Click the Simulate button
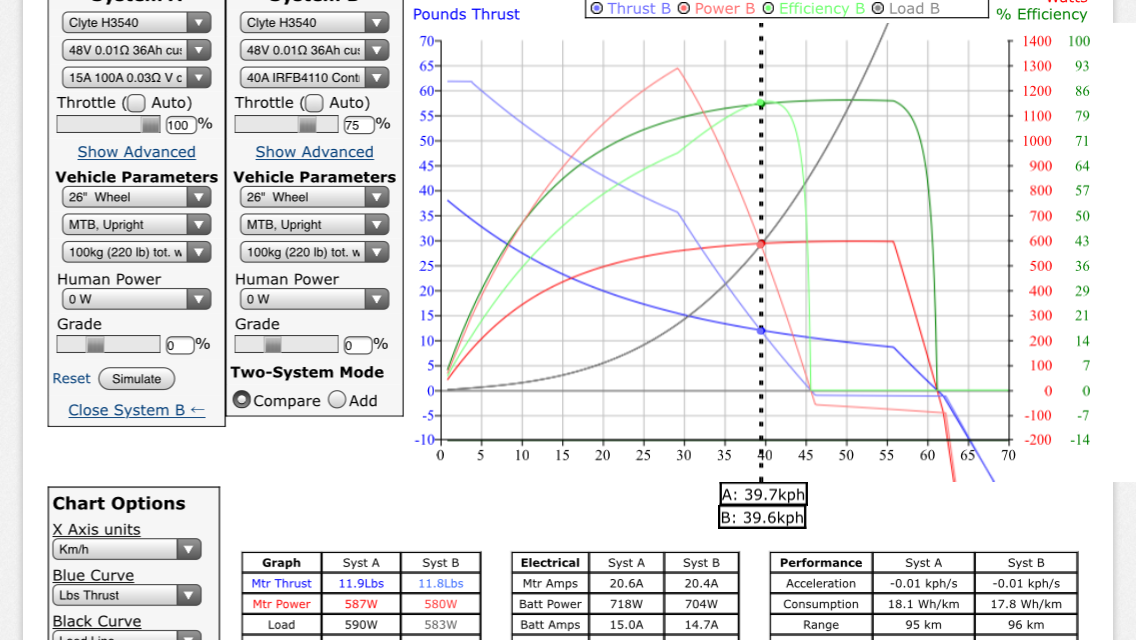 [x=137, y=379]
